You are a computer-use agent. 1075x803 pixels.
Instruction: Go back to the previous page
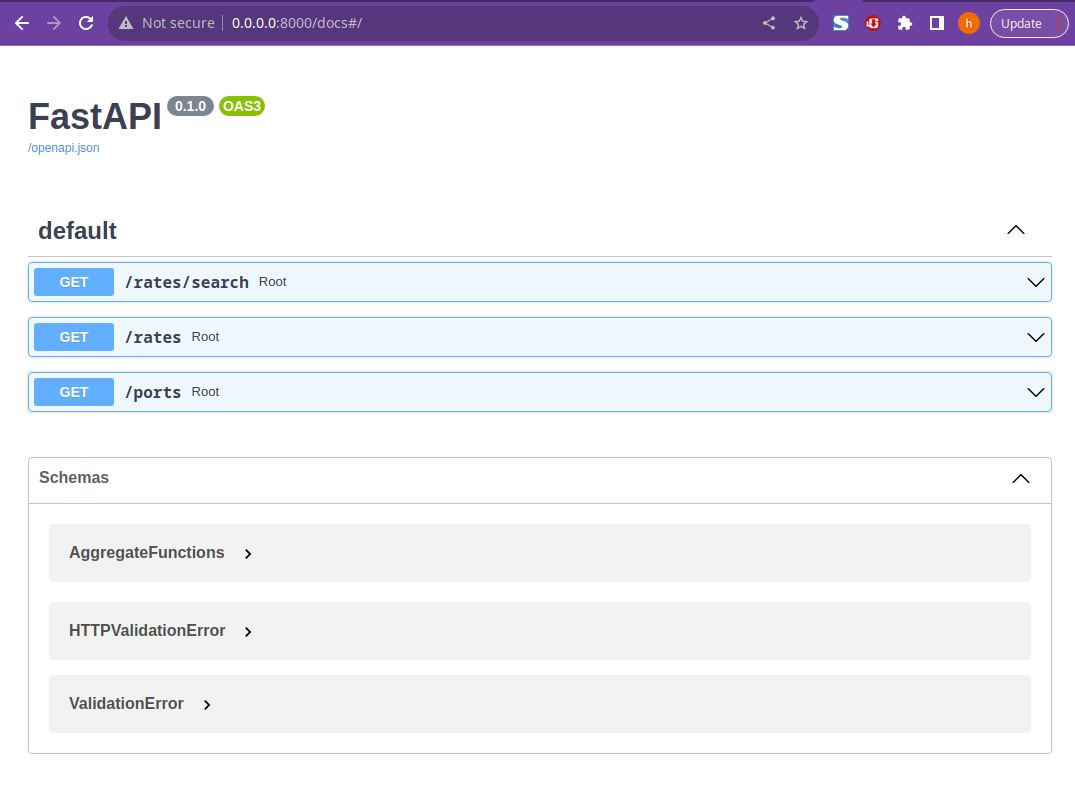click(x=22, y=23)
